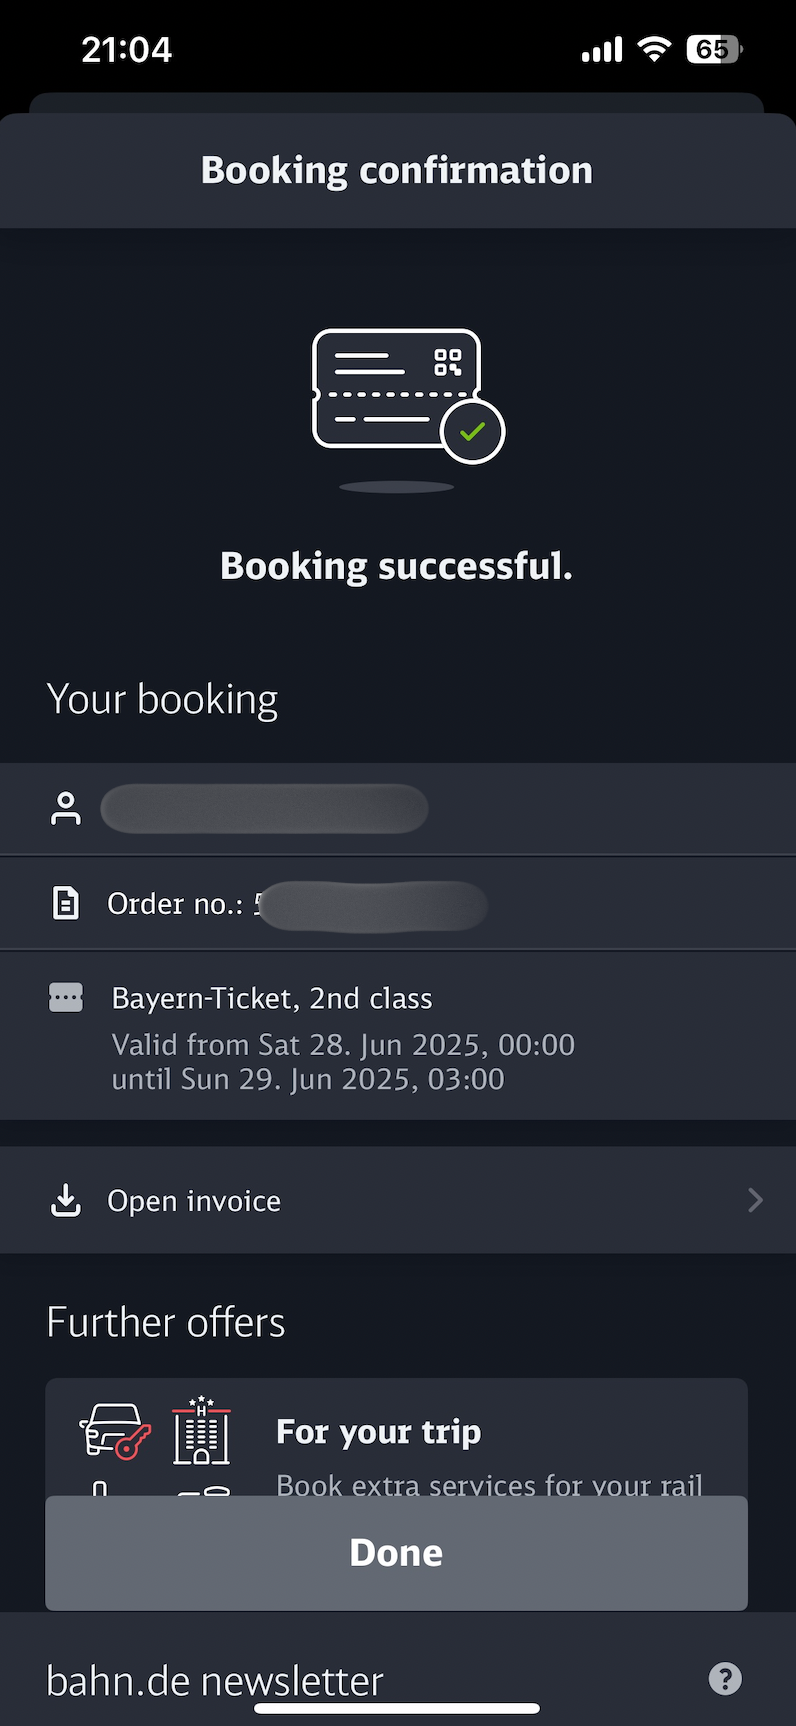Click the invoice download arrow icon
Screen dimensions: 796x1726
pyautogui.click(x=66, y=1200)
